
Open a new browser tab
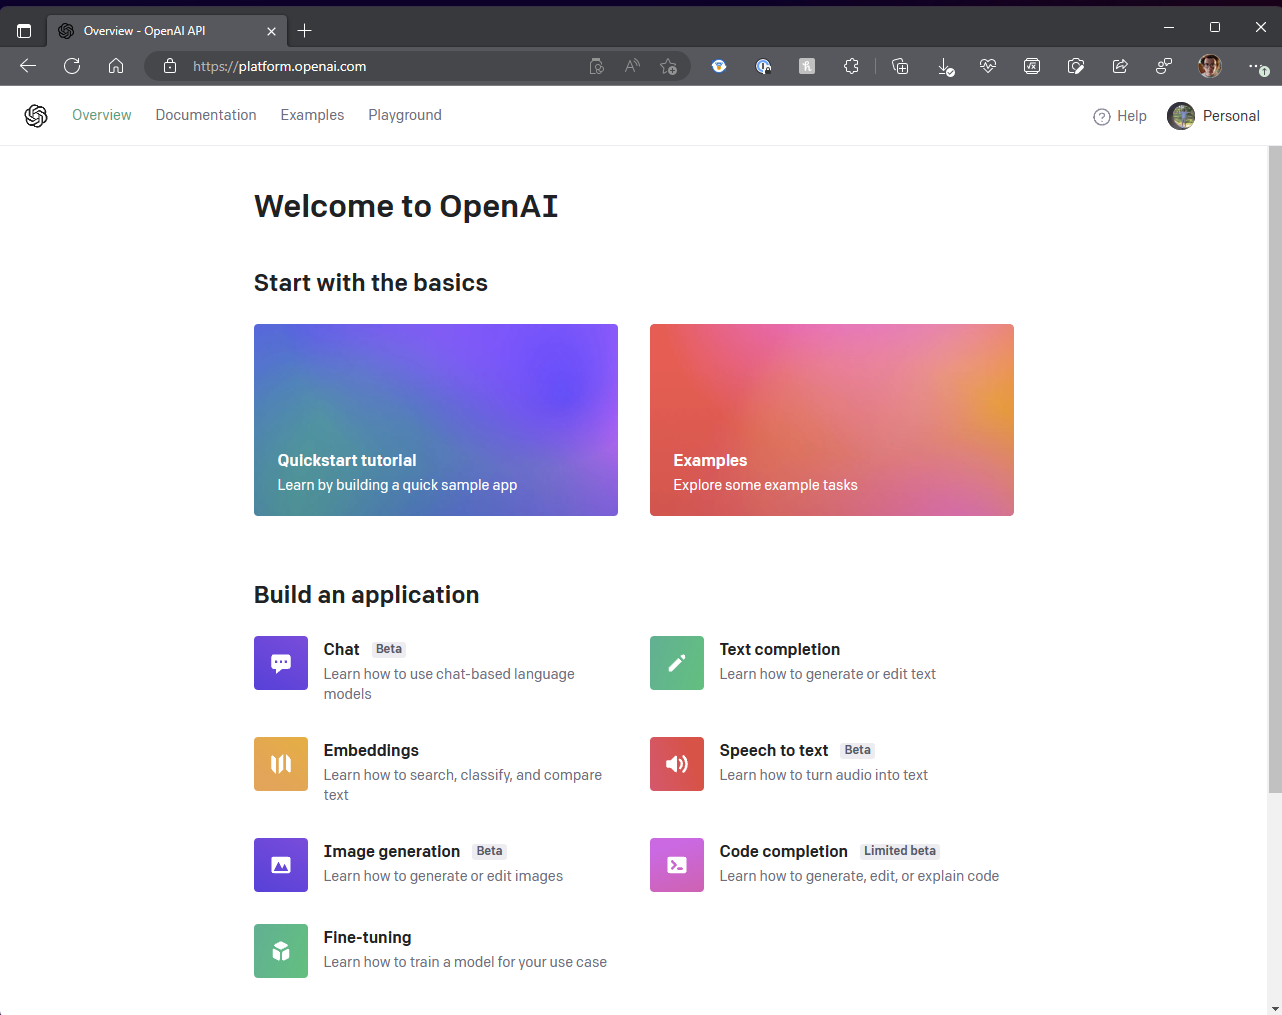(x=305, y=31)
